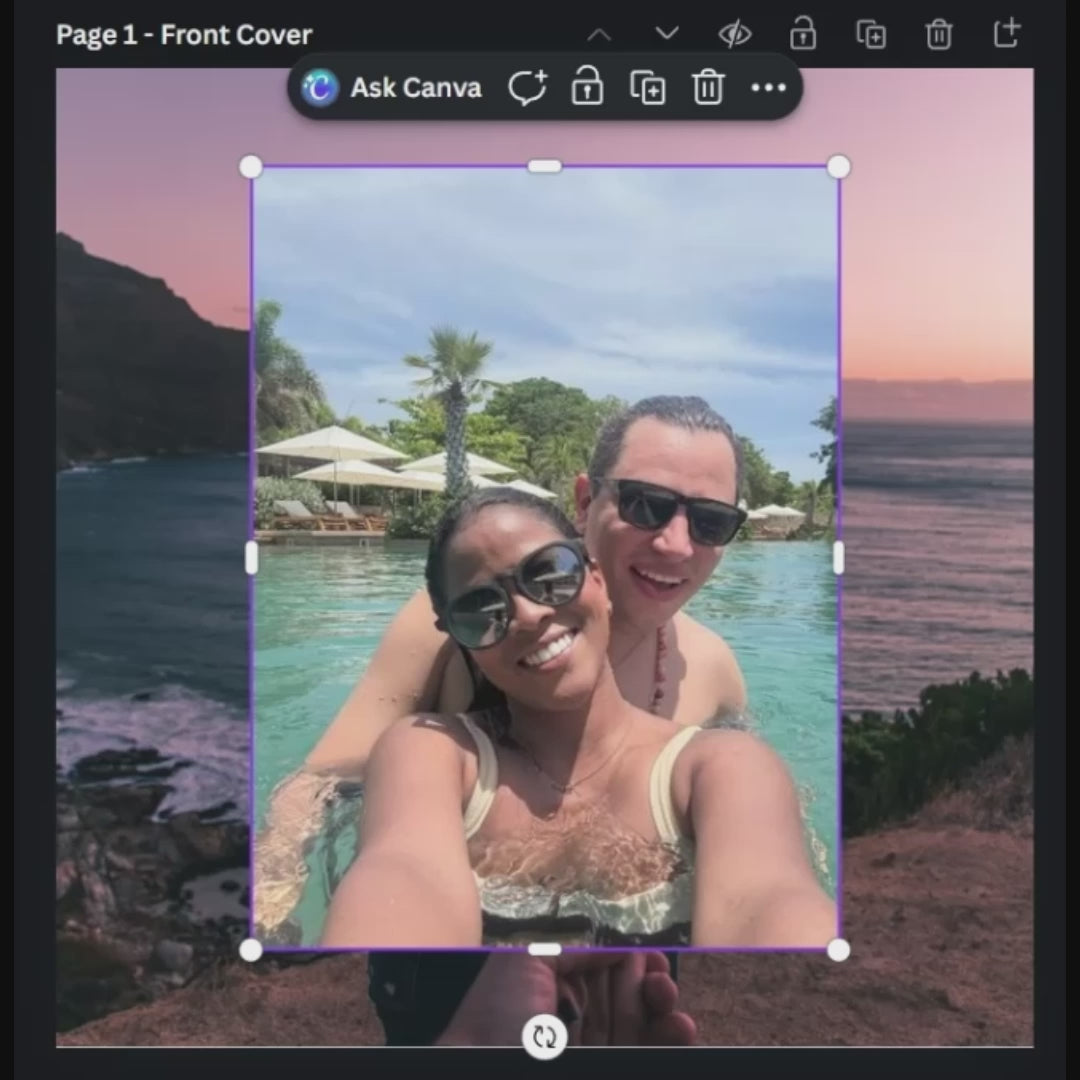
Task: Lock the selected photo via the toolbar padlock
Action: (587, 88)
